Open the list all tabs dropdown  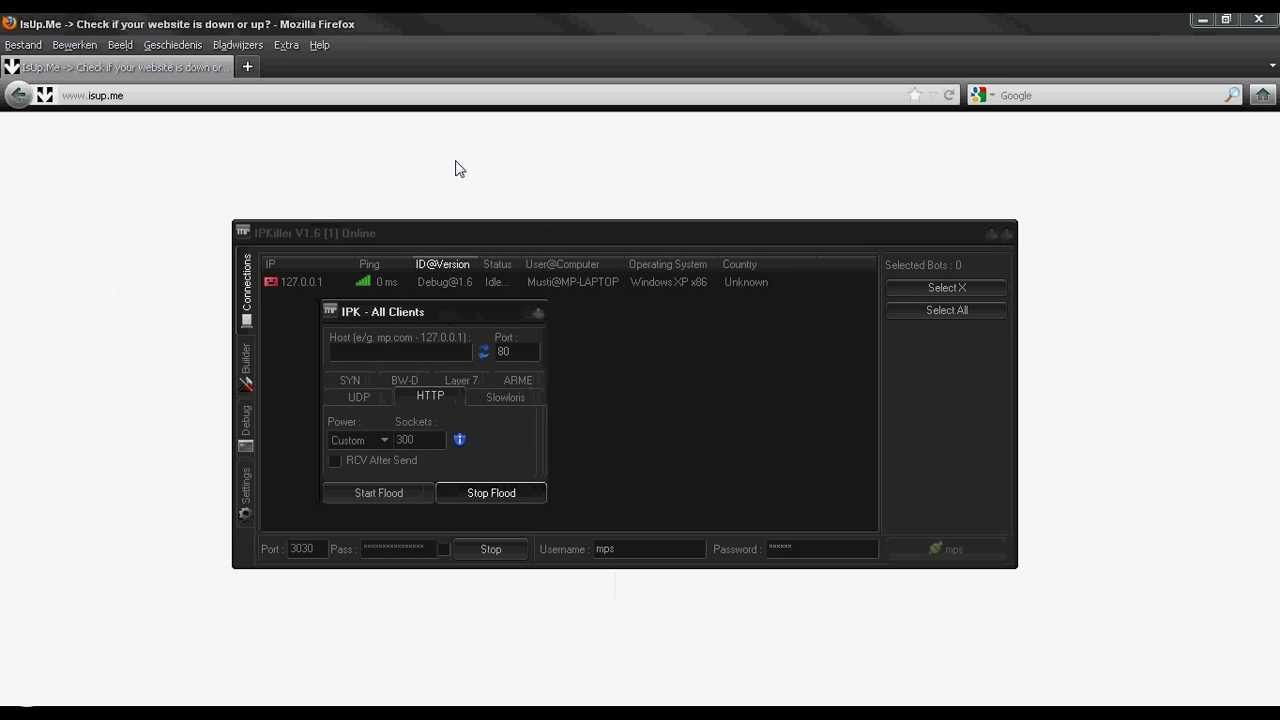coord(1272,66)
